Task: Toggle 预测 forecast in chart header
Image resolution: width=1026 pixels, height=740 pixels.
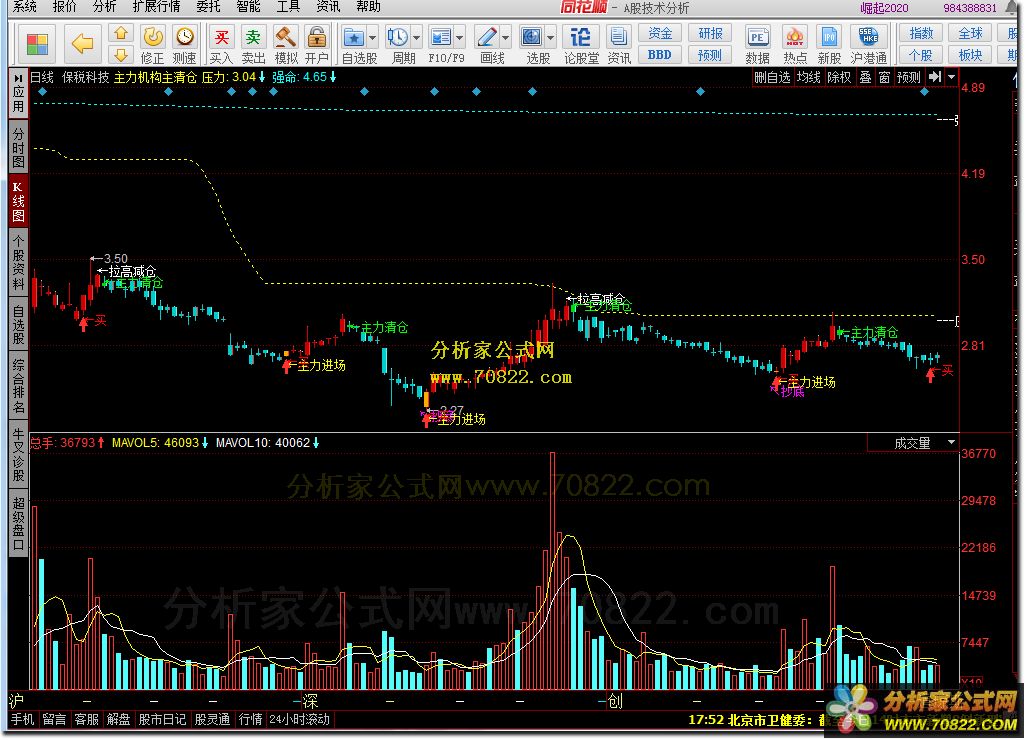Action: [x=908, y=77]
